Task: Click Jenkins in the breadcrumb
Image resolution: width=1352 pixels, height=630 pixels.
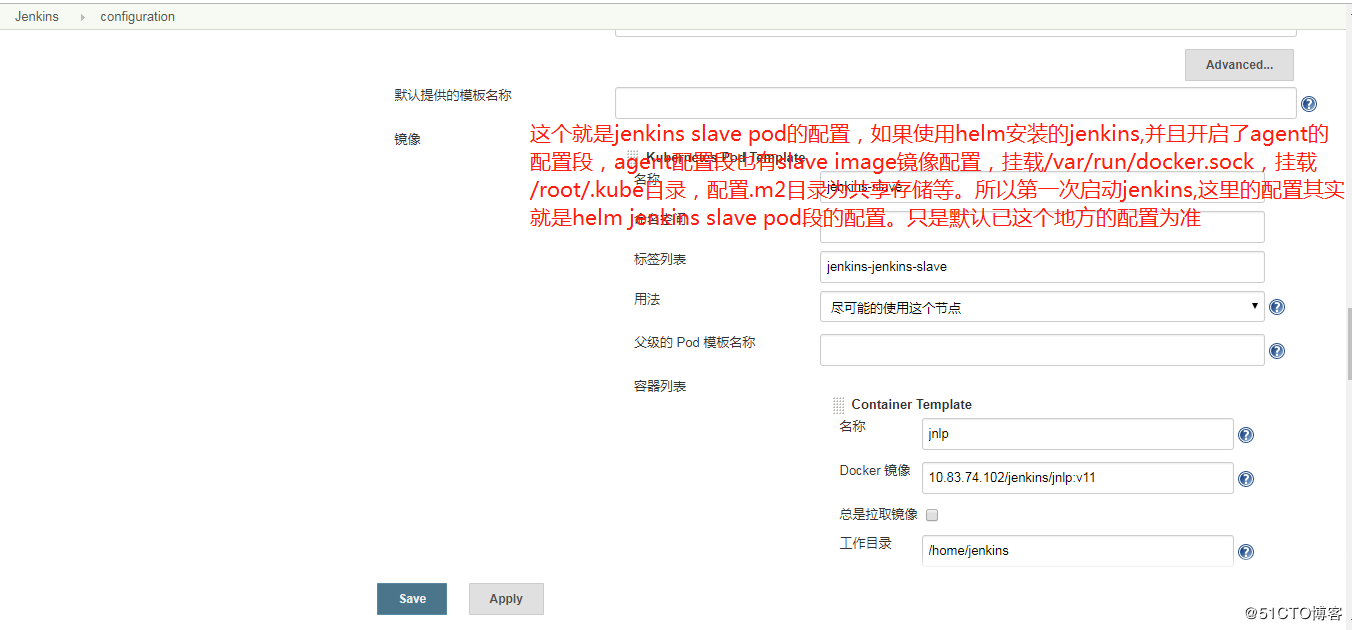Action: click(37, 16)
